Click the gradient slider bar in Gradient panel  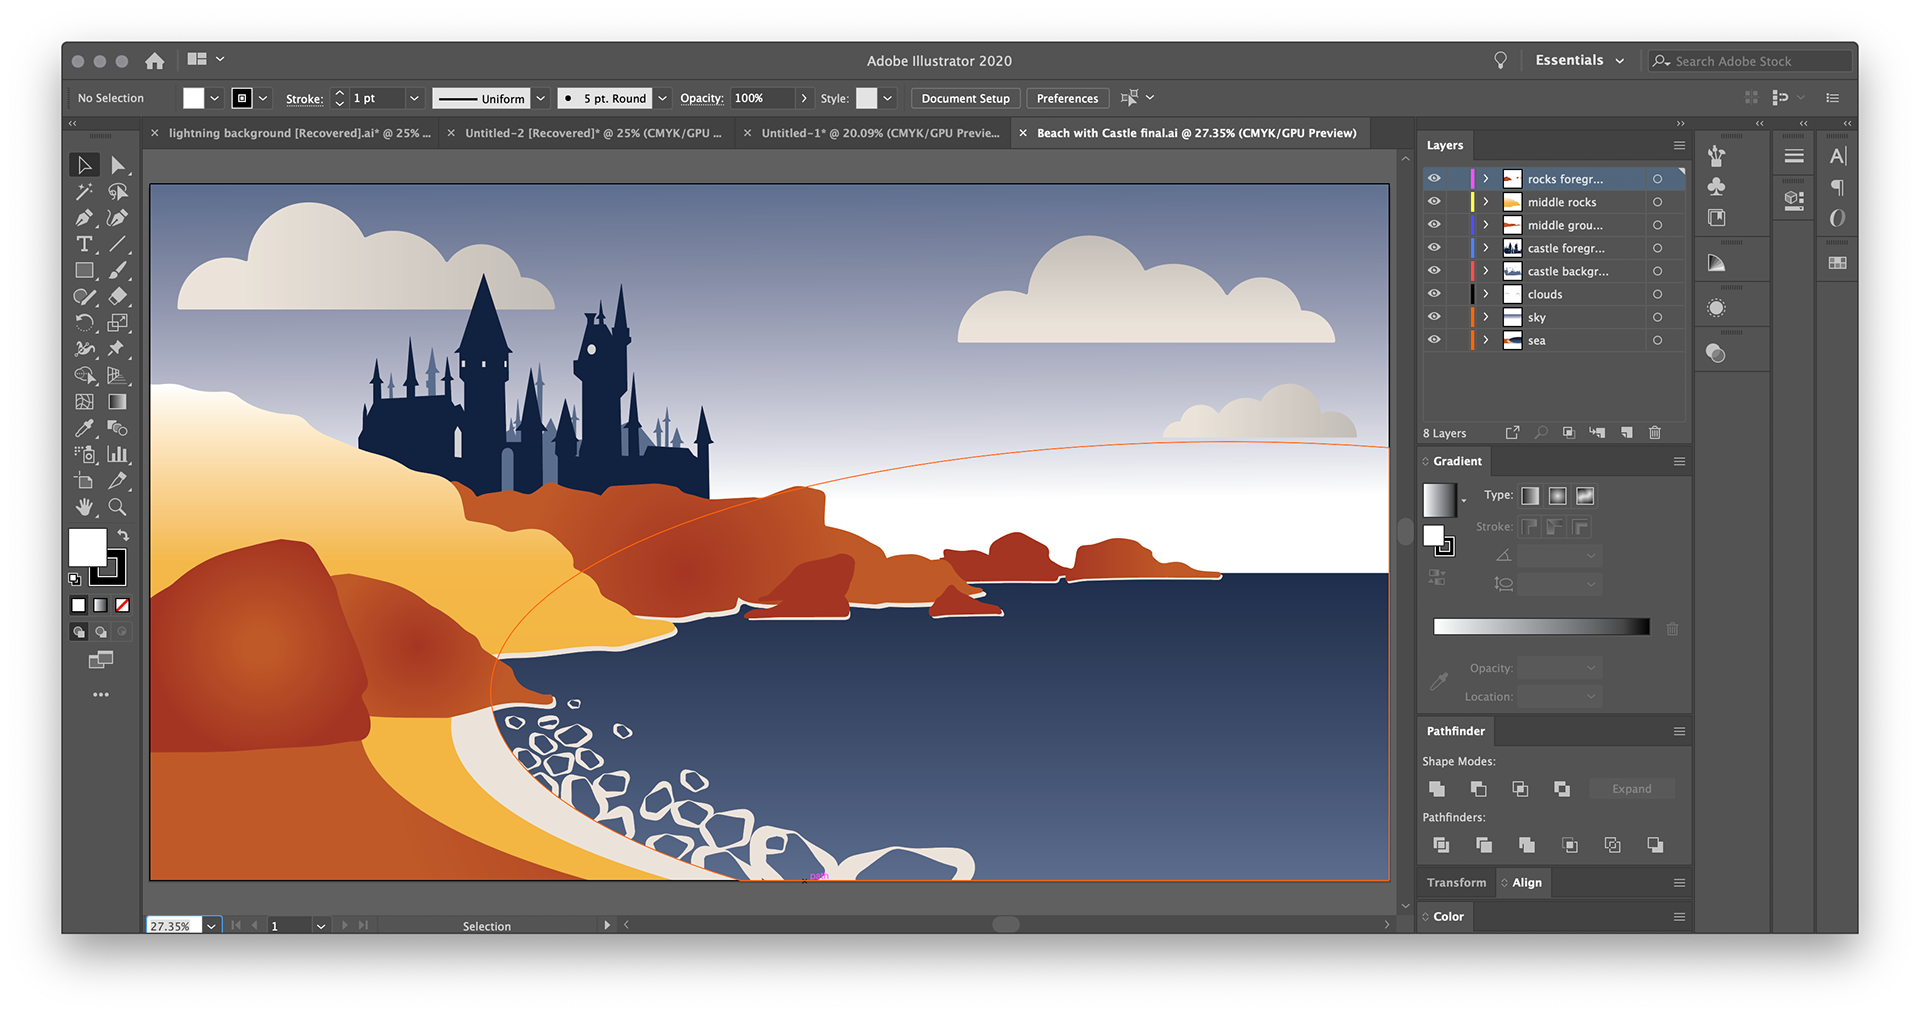click(1541, 627)
